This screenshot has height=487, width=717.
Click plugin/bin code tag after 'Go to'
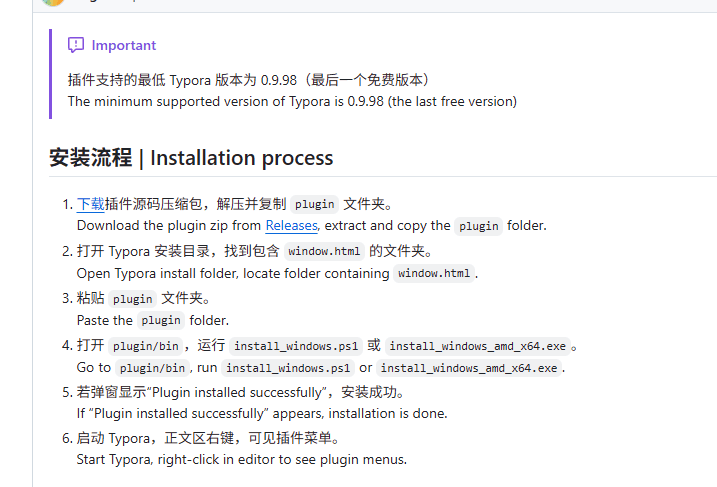point(152,368)
